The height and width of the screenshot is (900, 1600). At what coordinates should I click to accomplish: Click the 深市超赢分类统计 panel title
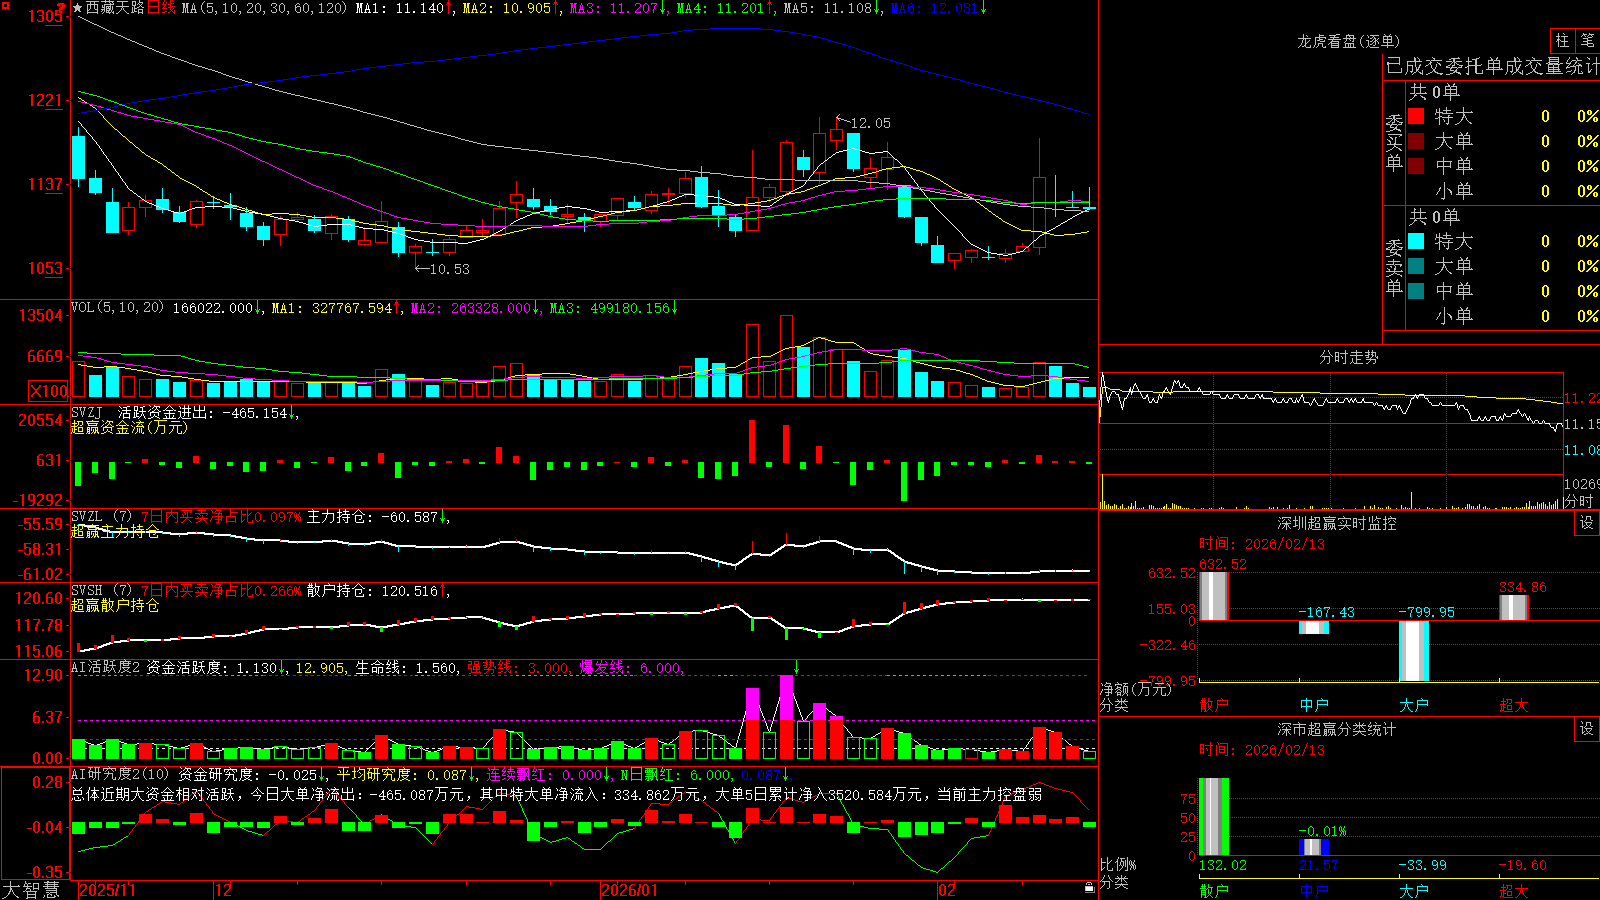coord(1337,729)
